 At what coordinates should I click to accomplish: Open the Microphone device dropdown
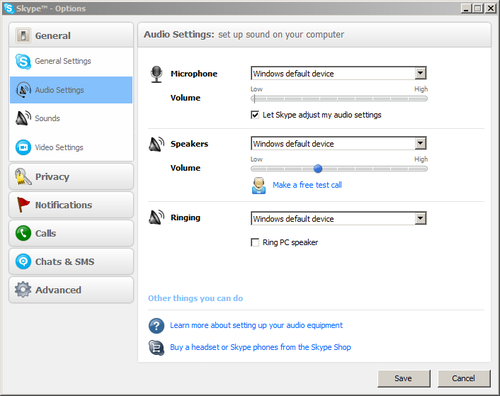click(x=420, y=73)
